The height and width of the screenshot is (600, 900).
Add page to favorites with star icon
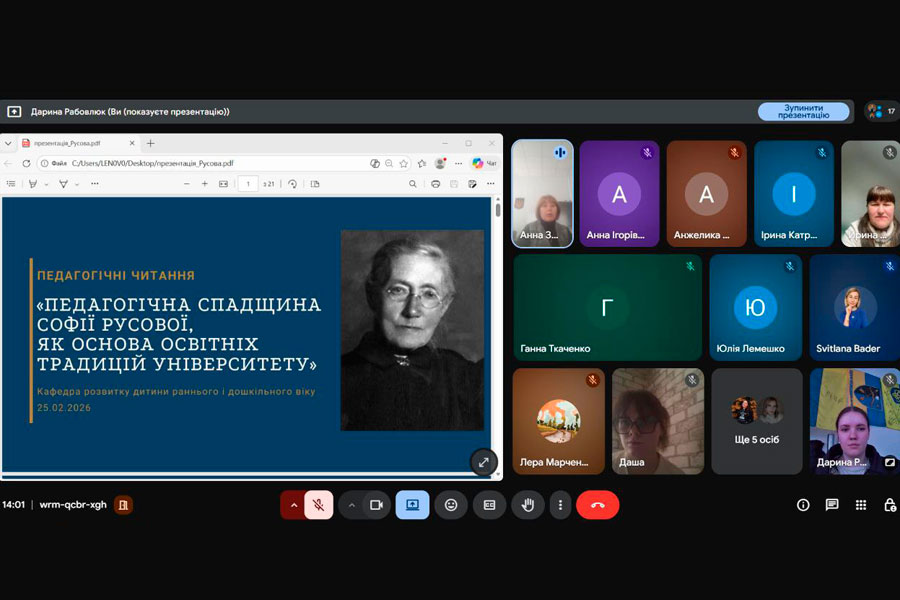[x=404, y=164]
